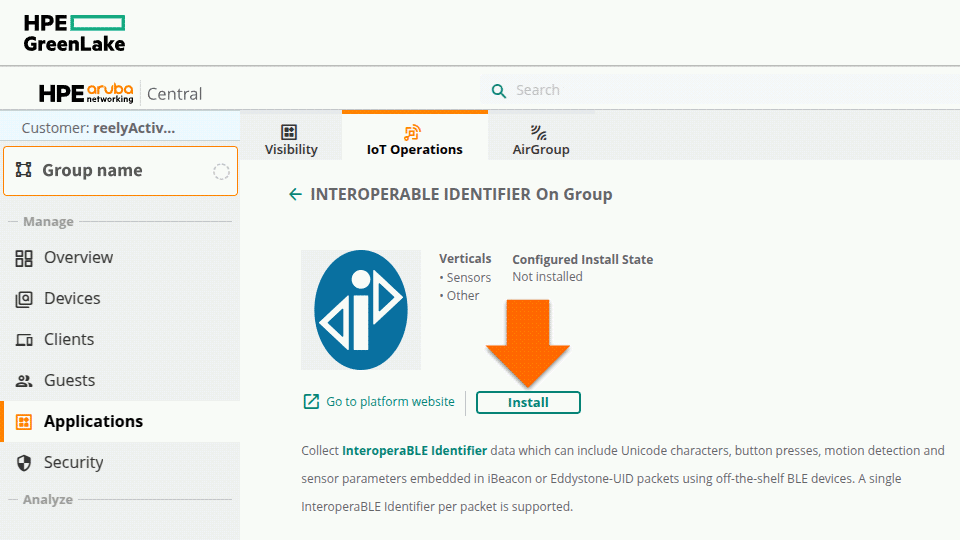
Task: Click the HPE GreenLake logo
Action: tap(74, 33)
